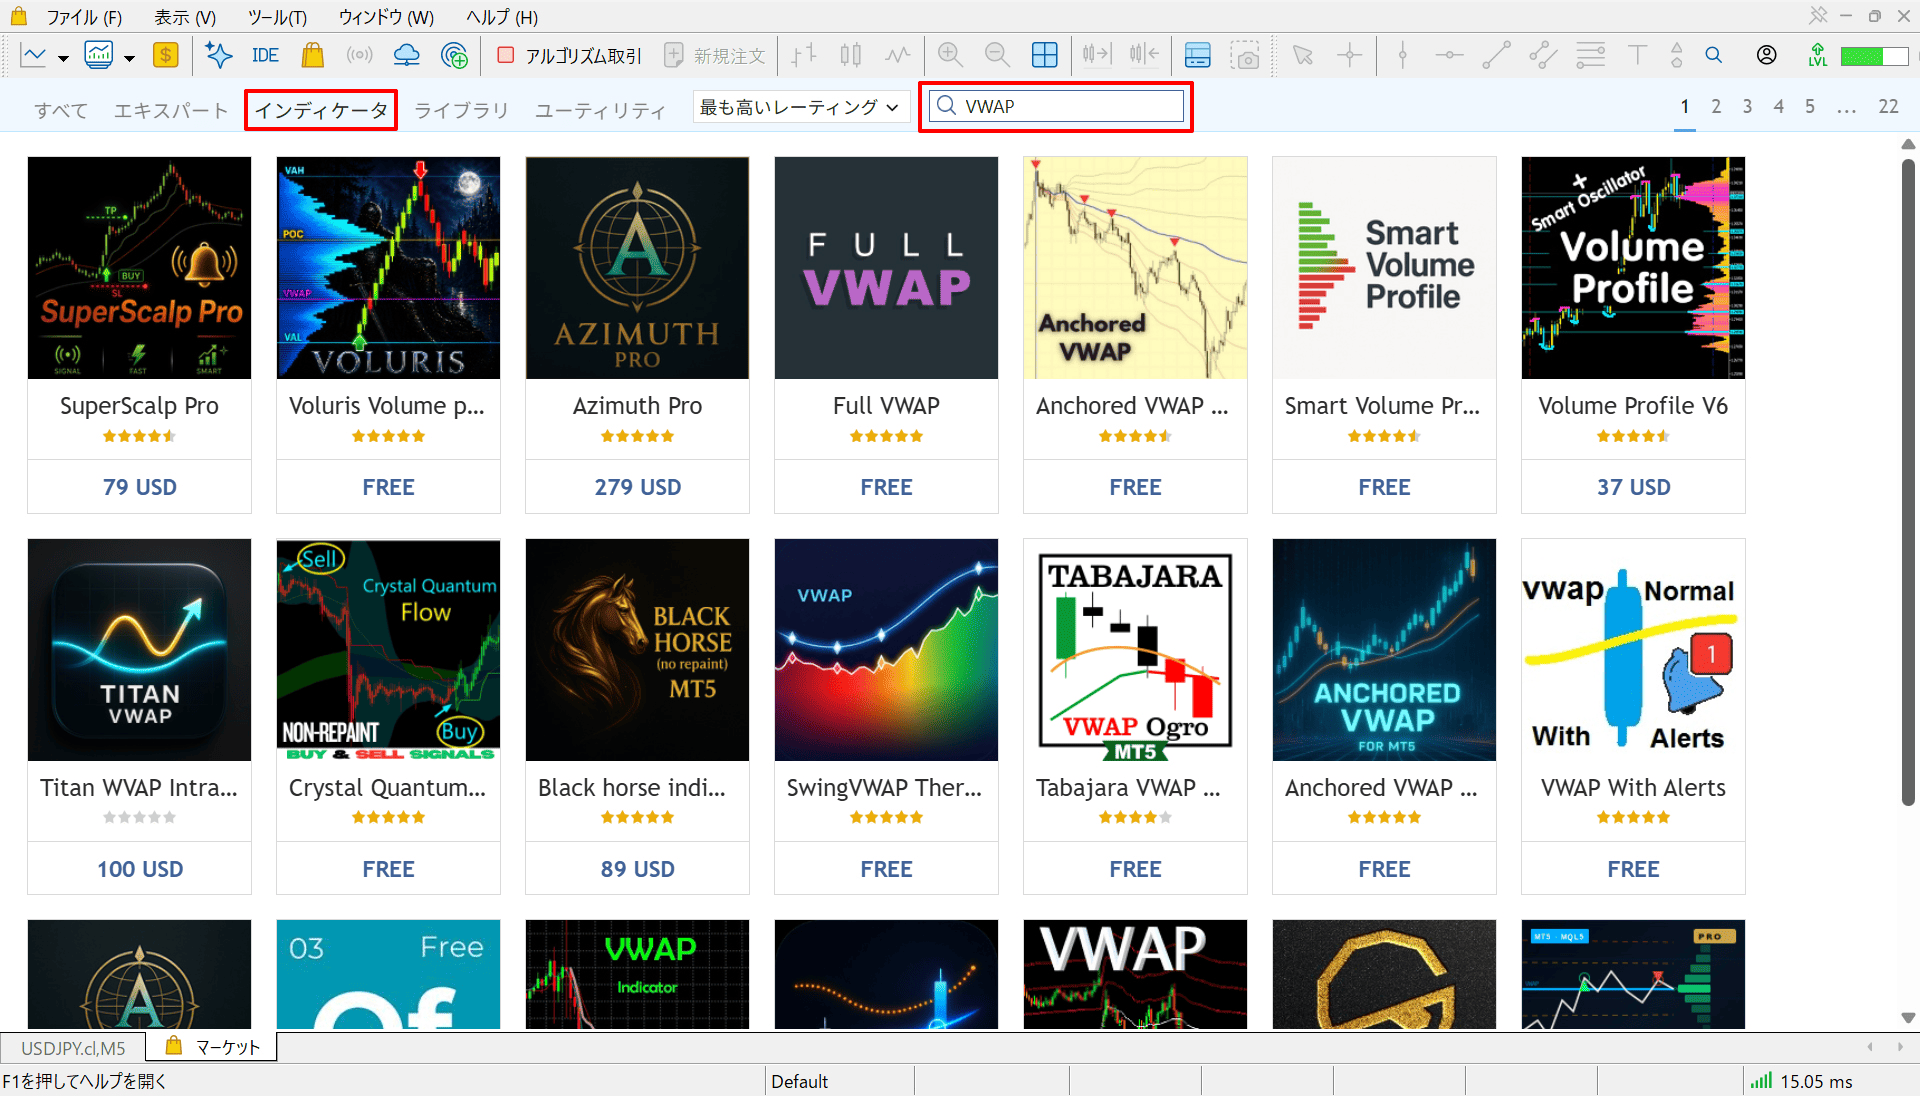This screenshot has width=1920, height=1096.
Task: Take a screenshot with camera icon
Action: point(1246,55)
